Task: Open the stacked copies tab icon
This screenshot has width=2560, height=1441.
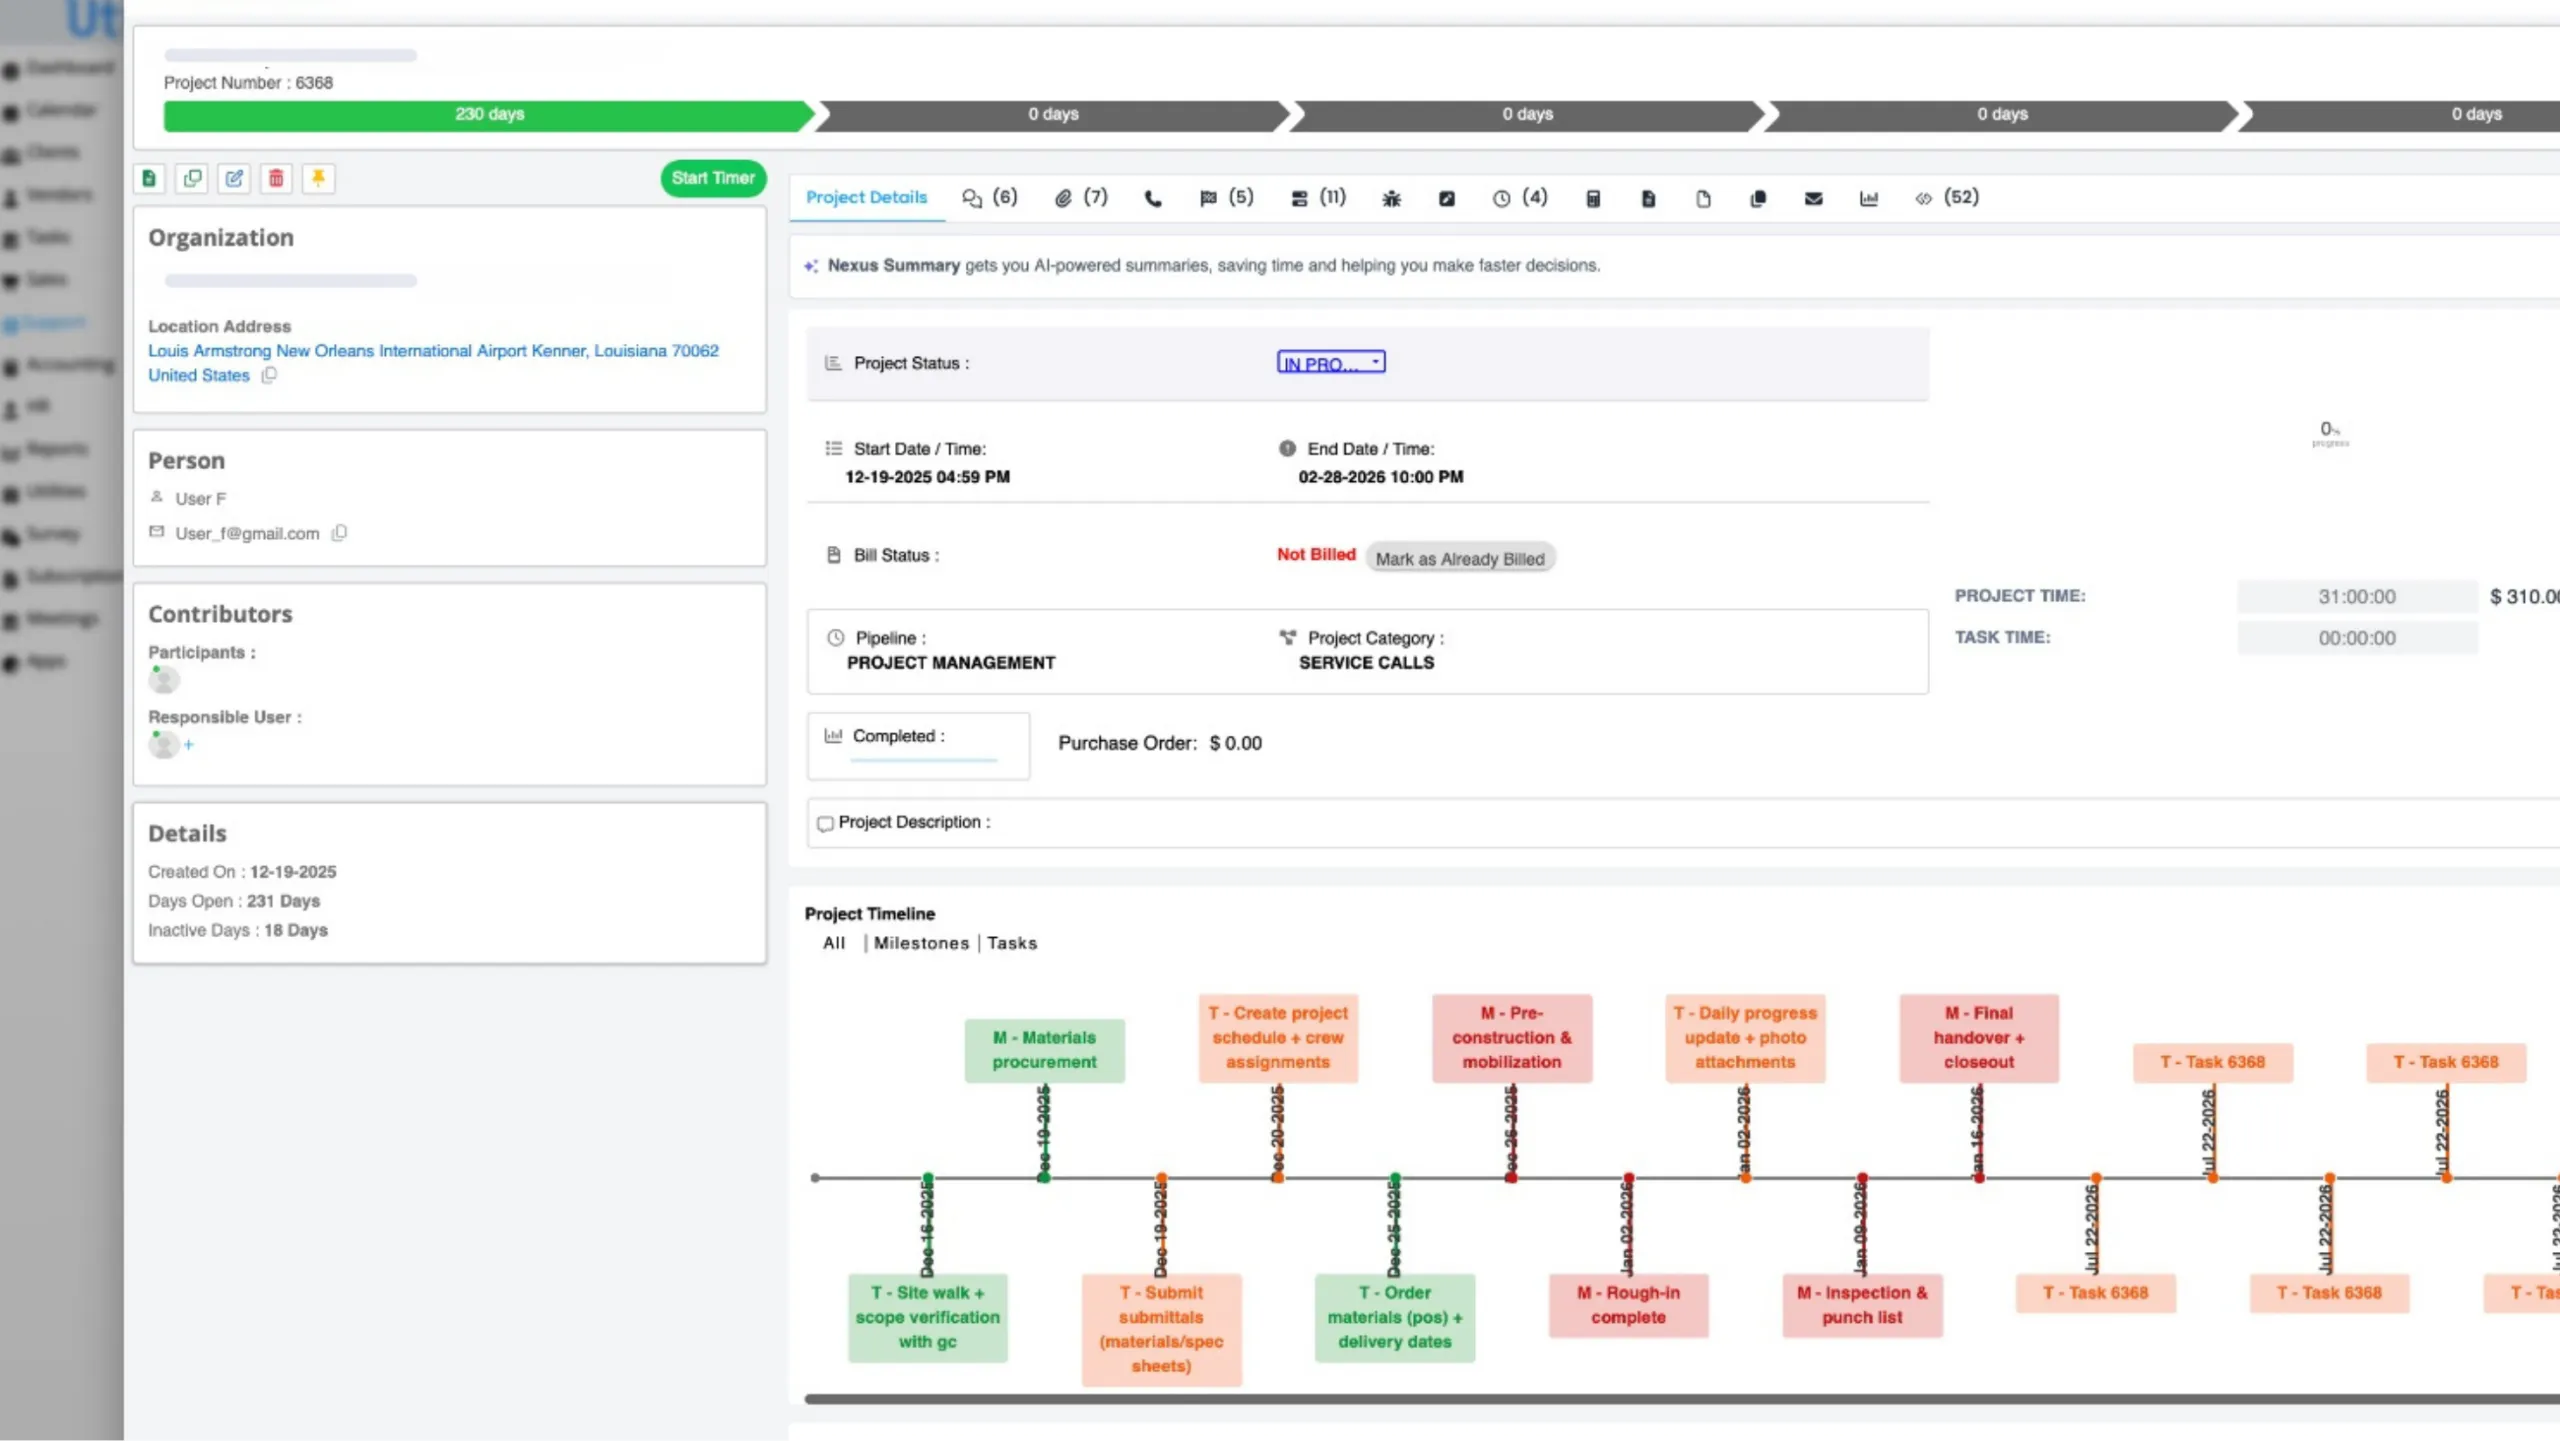Action: [1758, 199]
